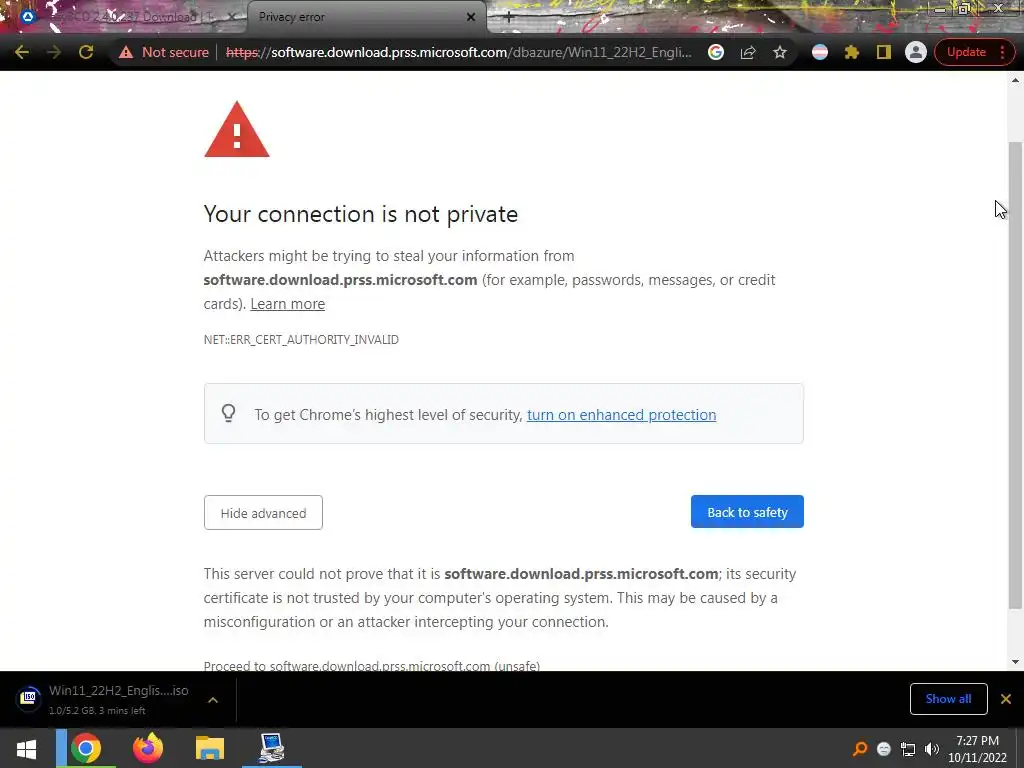Click the Update button in Chrome toolbar

(x=966, y=52)
